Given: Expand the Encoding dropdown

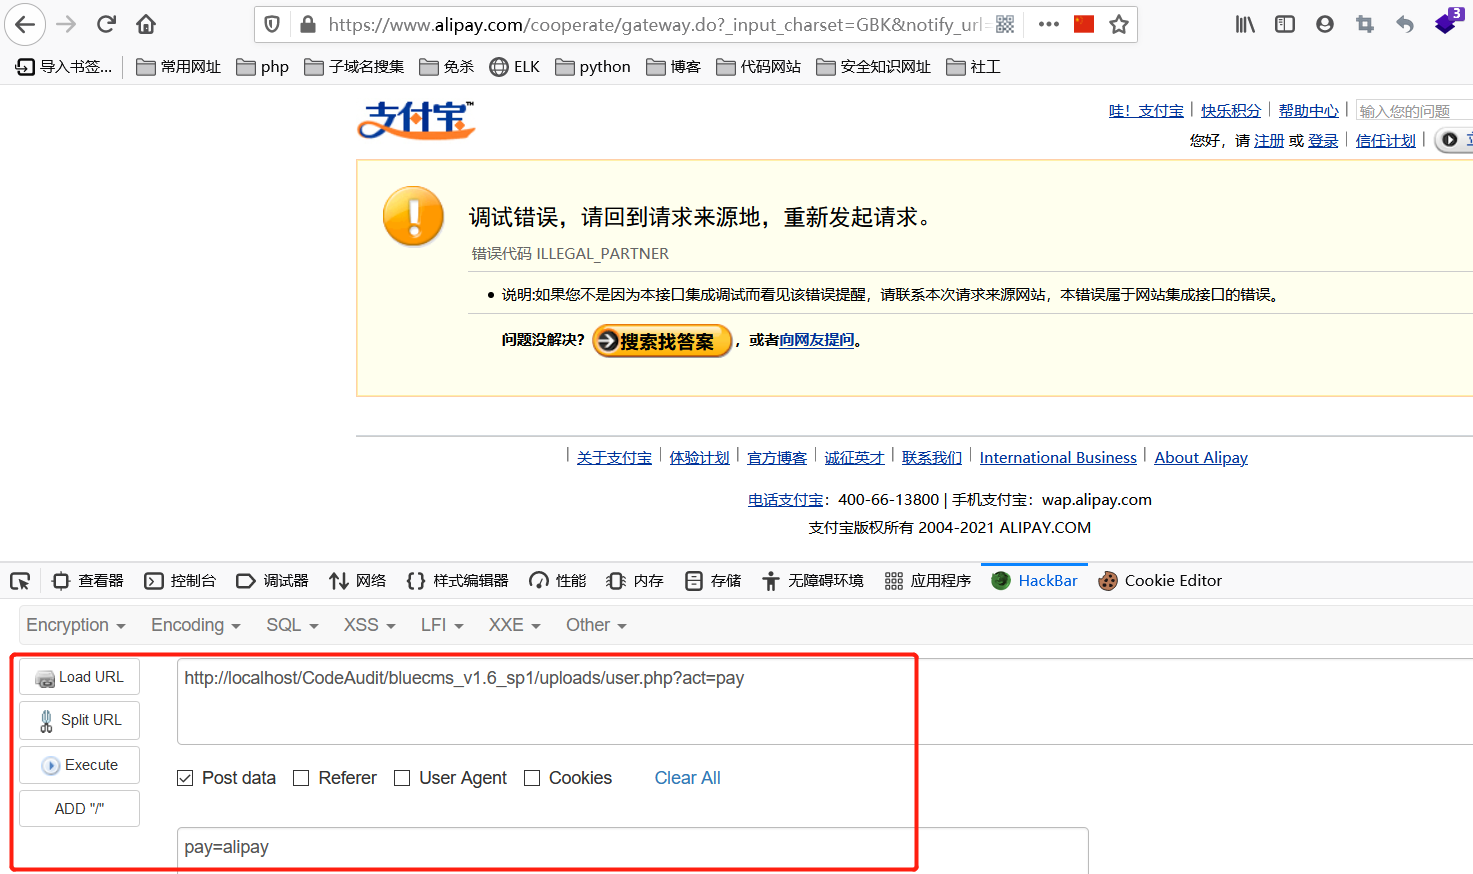Looking at the screenshot, I should pos(196,625).
